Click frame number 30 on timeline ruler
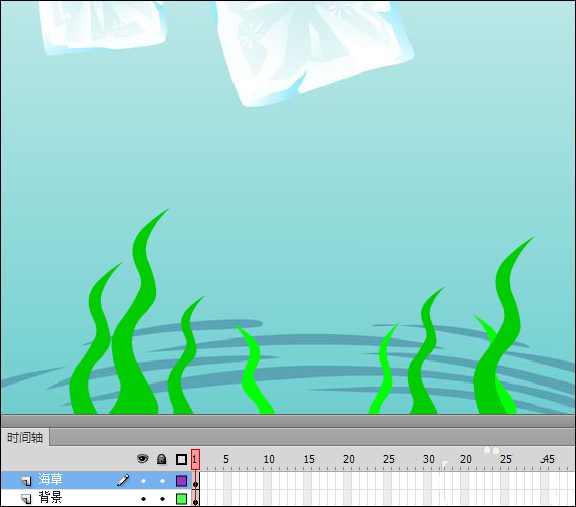The image size is (576, 507). point(429,459)
